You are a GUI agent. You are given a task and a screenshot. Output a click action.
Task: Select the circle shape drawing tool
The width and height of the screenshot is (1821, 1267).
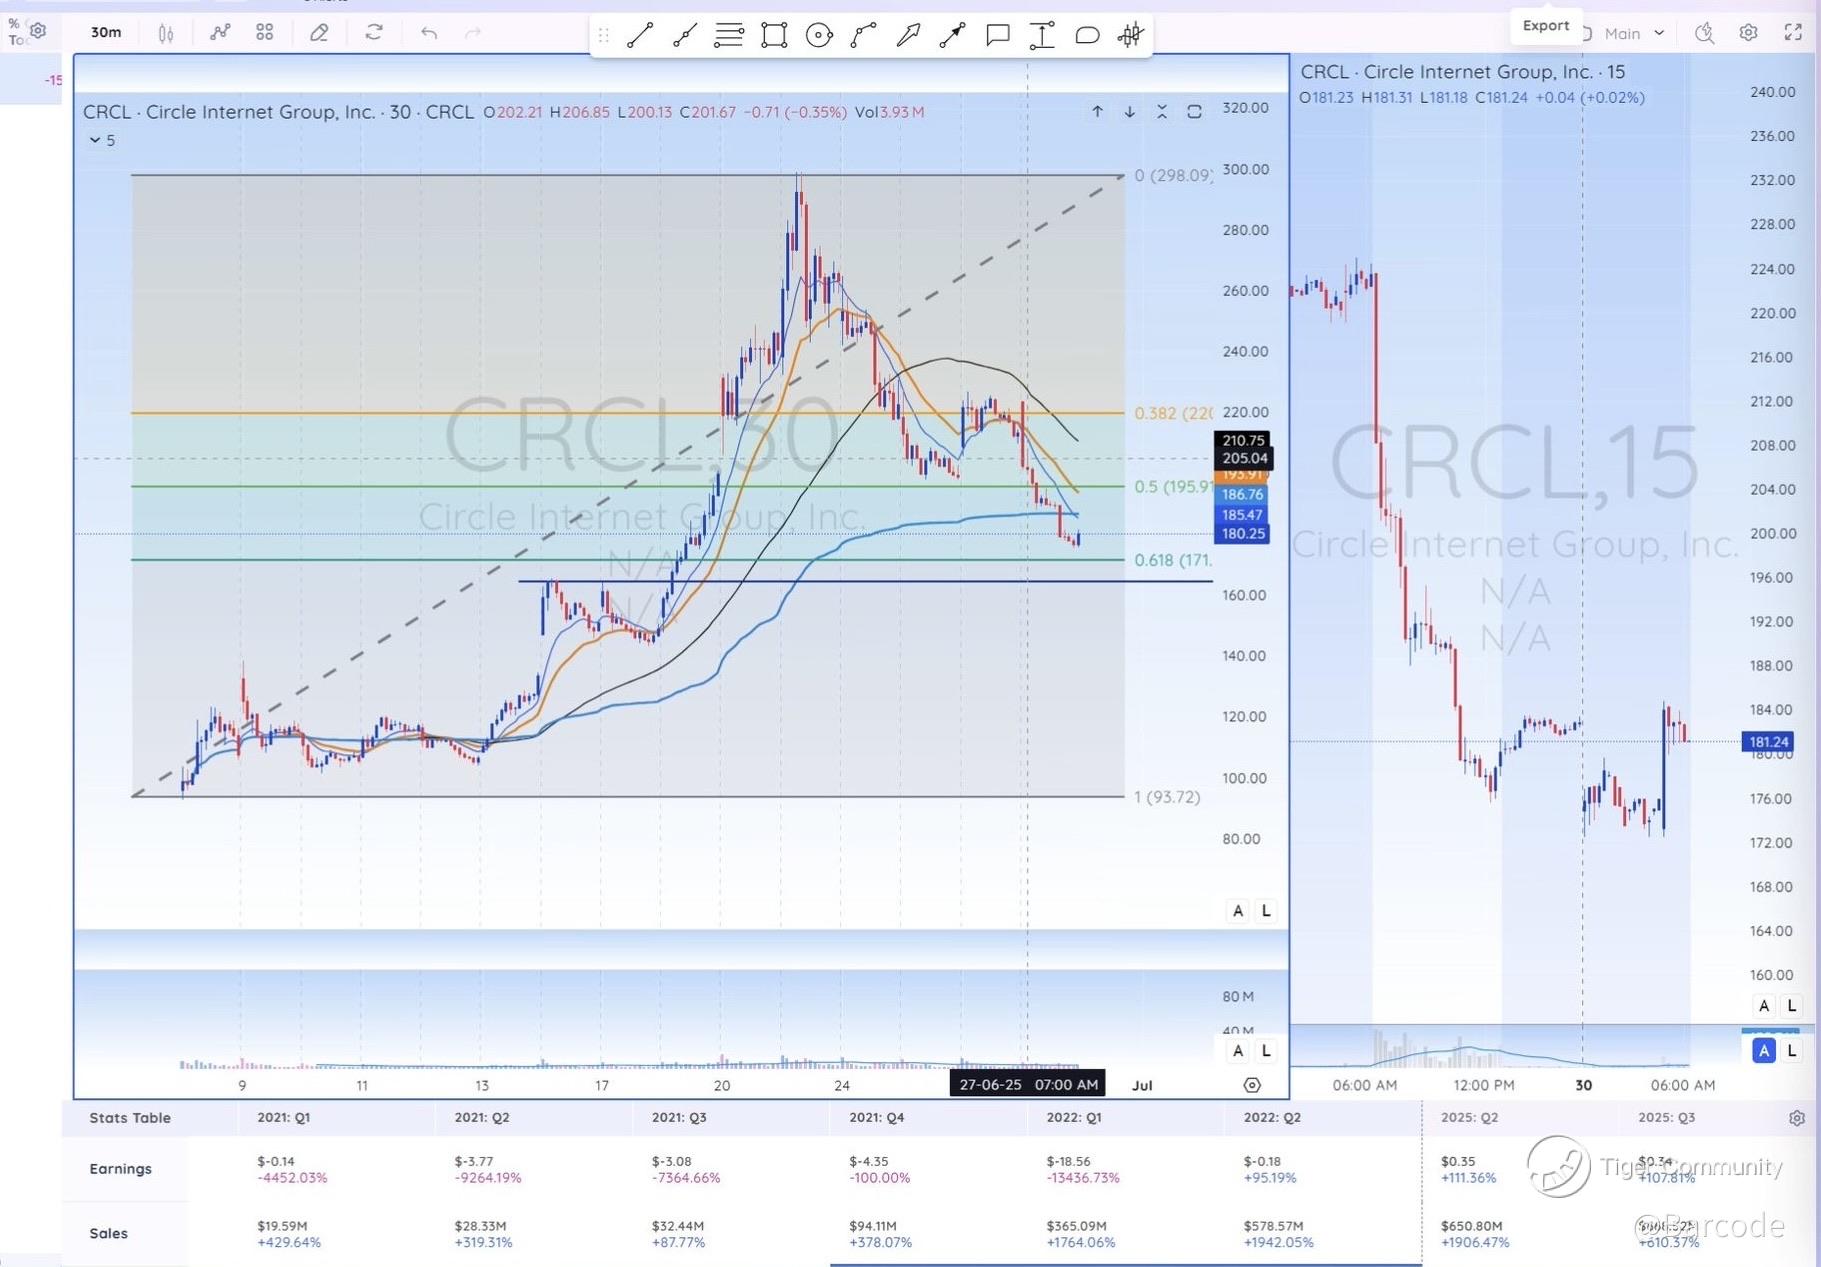tap(819, 36)
